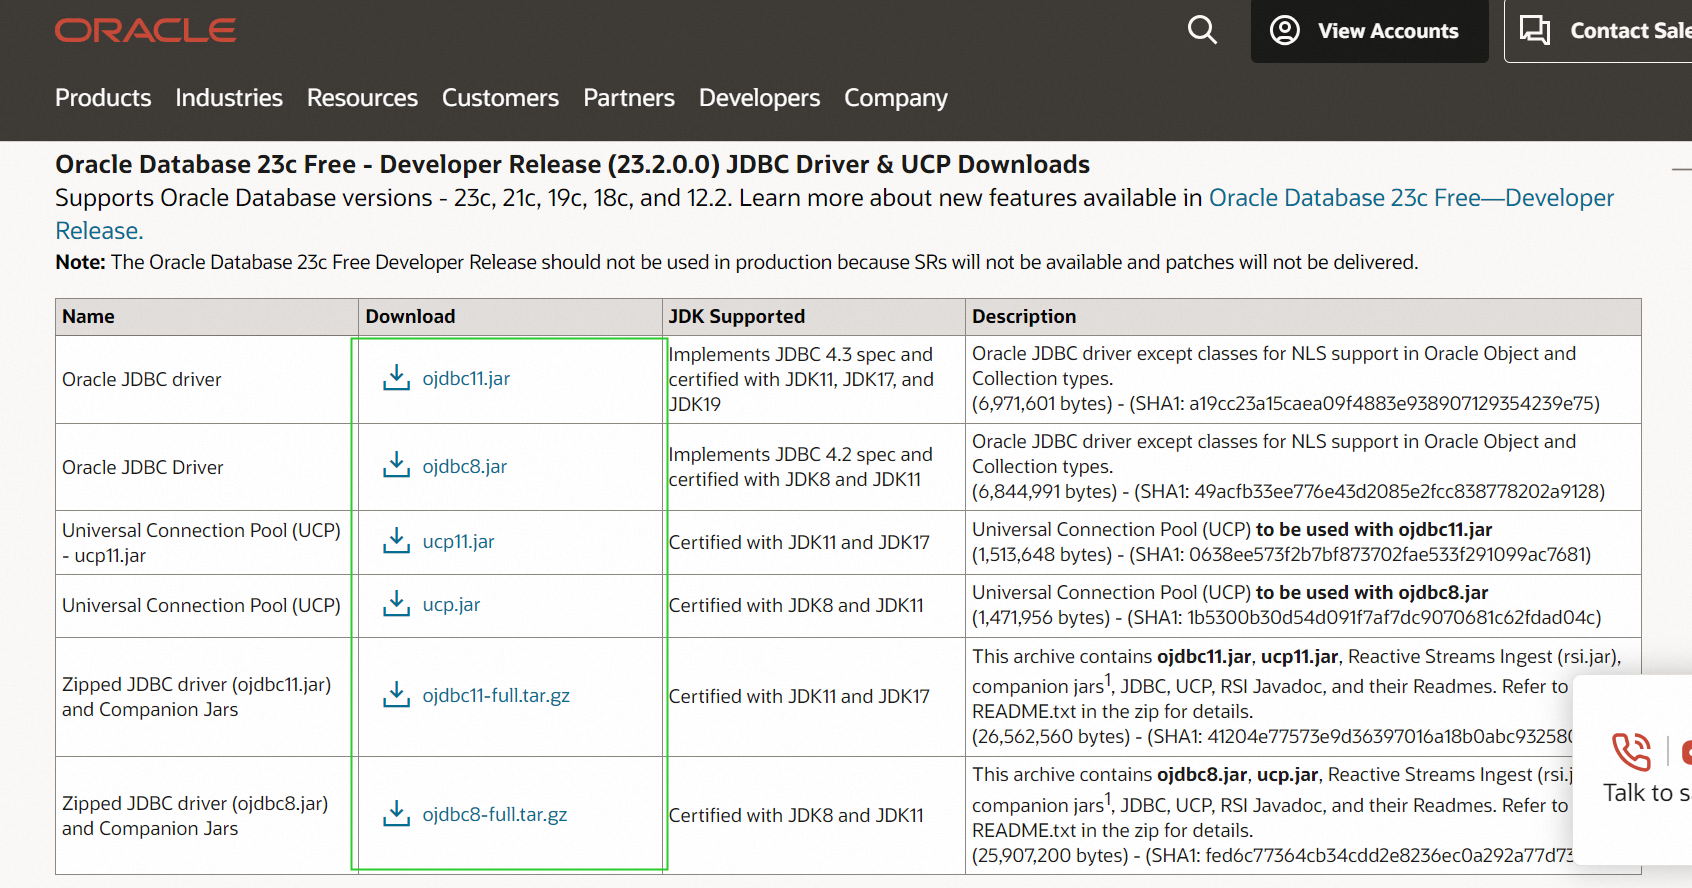Screen dimensions: 1692x888
Task: Download the ucp.jar file link
Action: point(451,604)
